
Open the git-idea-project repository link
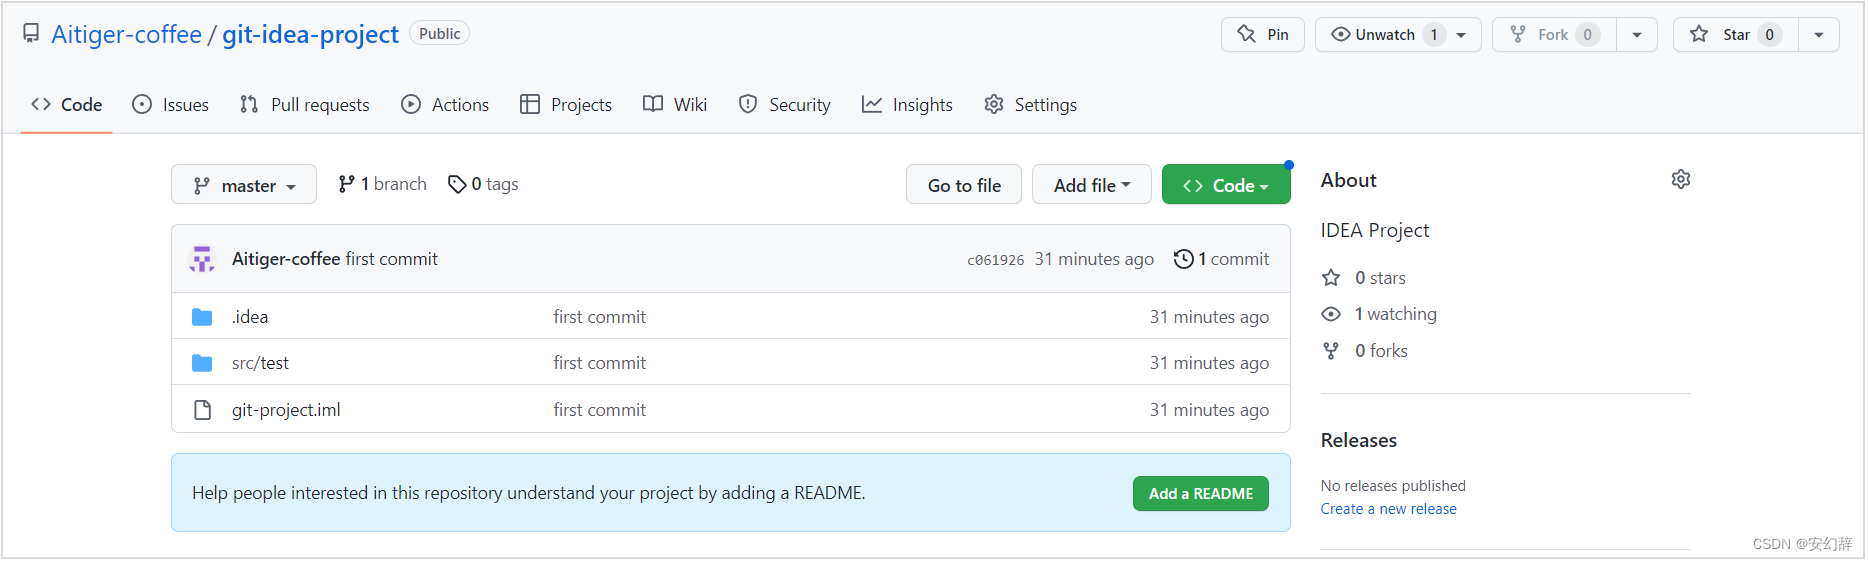(310, 34)
